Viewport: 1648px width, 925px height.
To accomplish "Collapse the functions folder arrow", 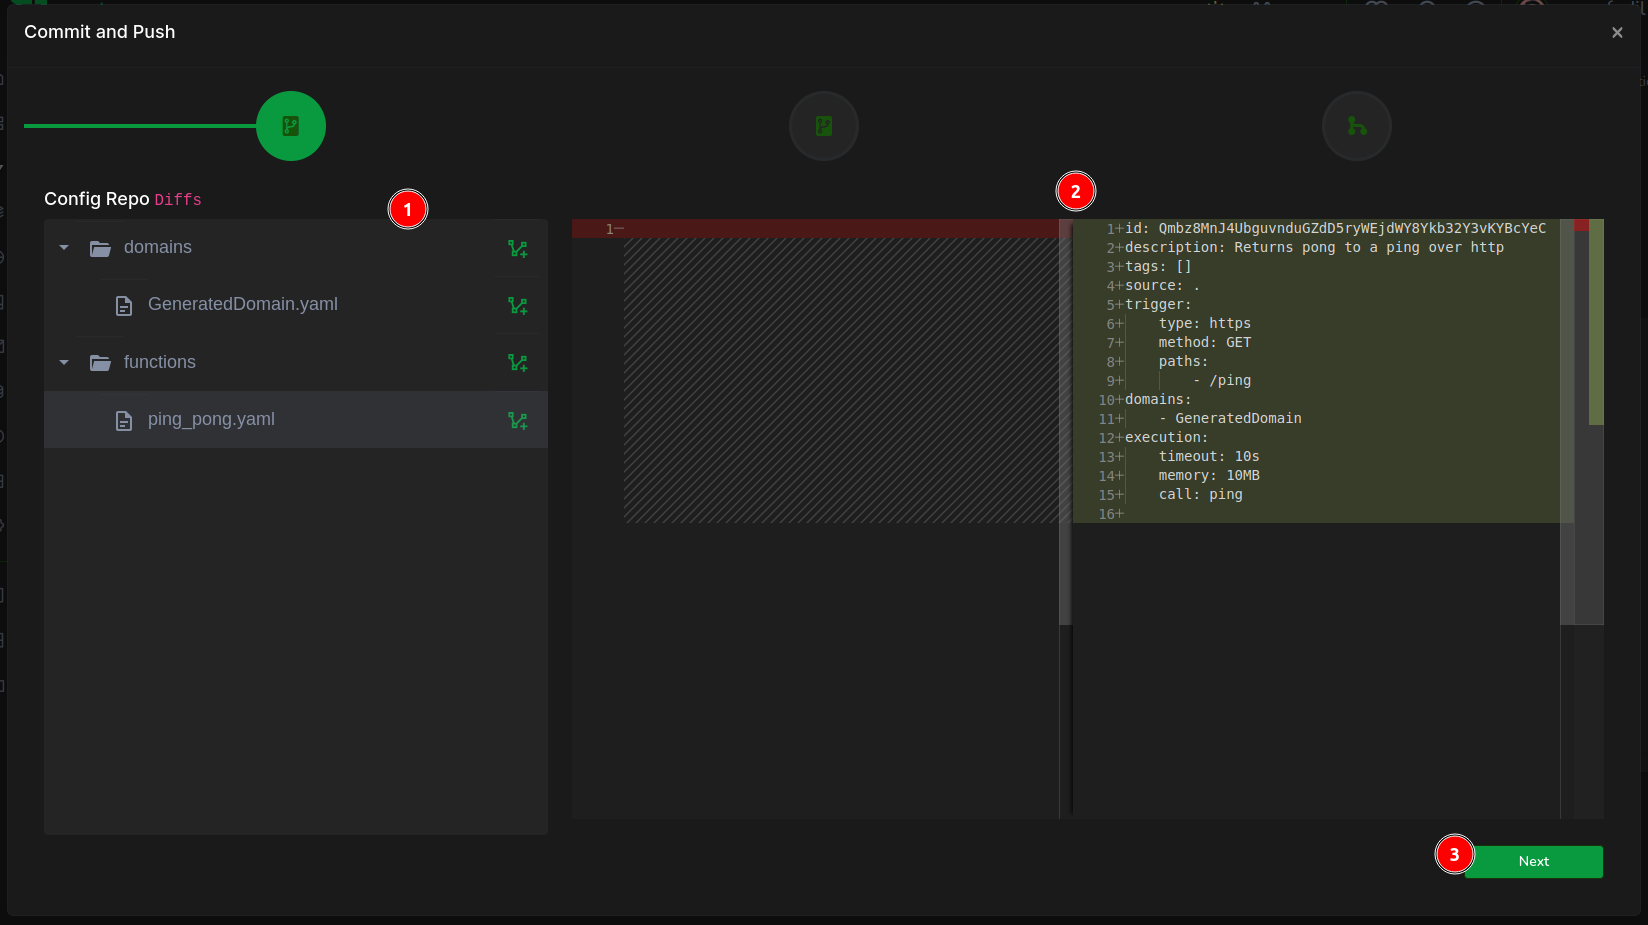I will pos(64,362).
